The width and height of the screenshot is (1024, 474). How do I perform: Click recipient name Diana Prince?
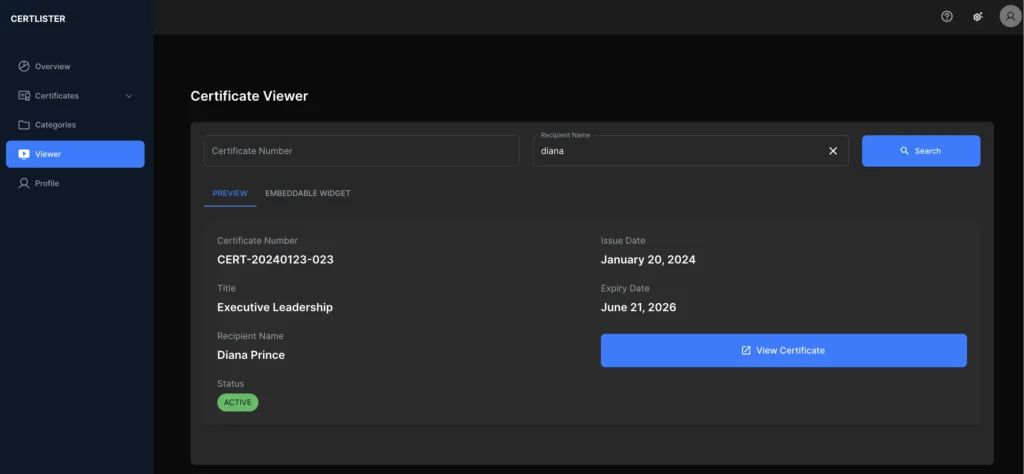251,355
